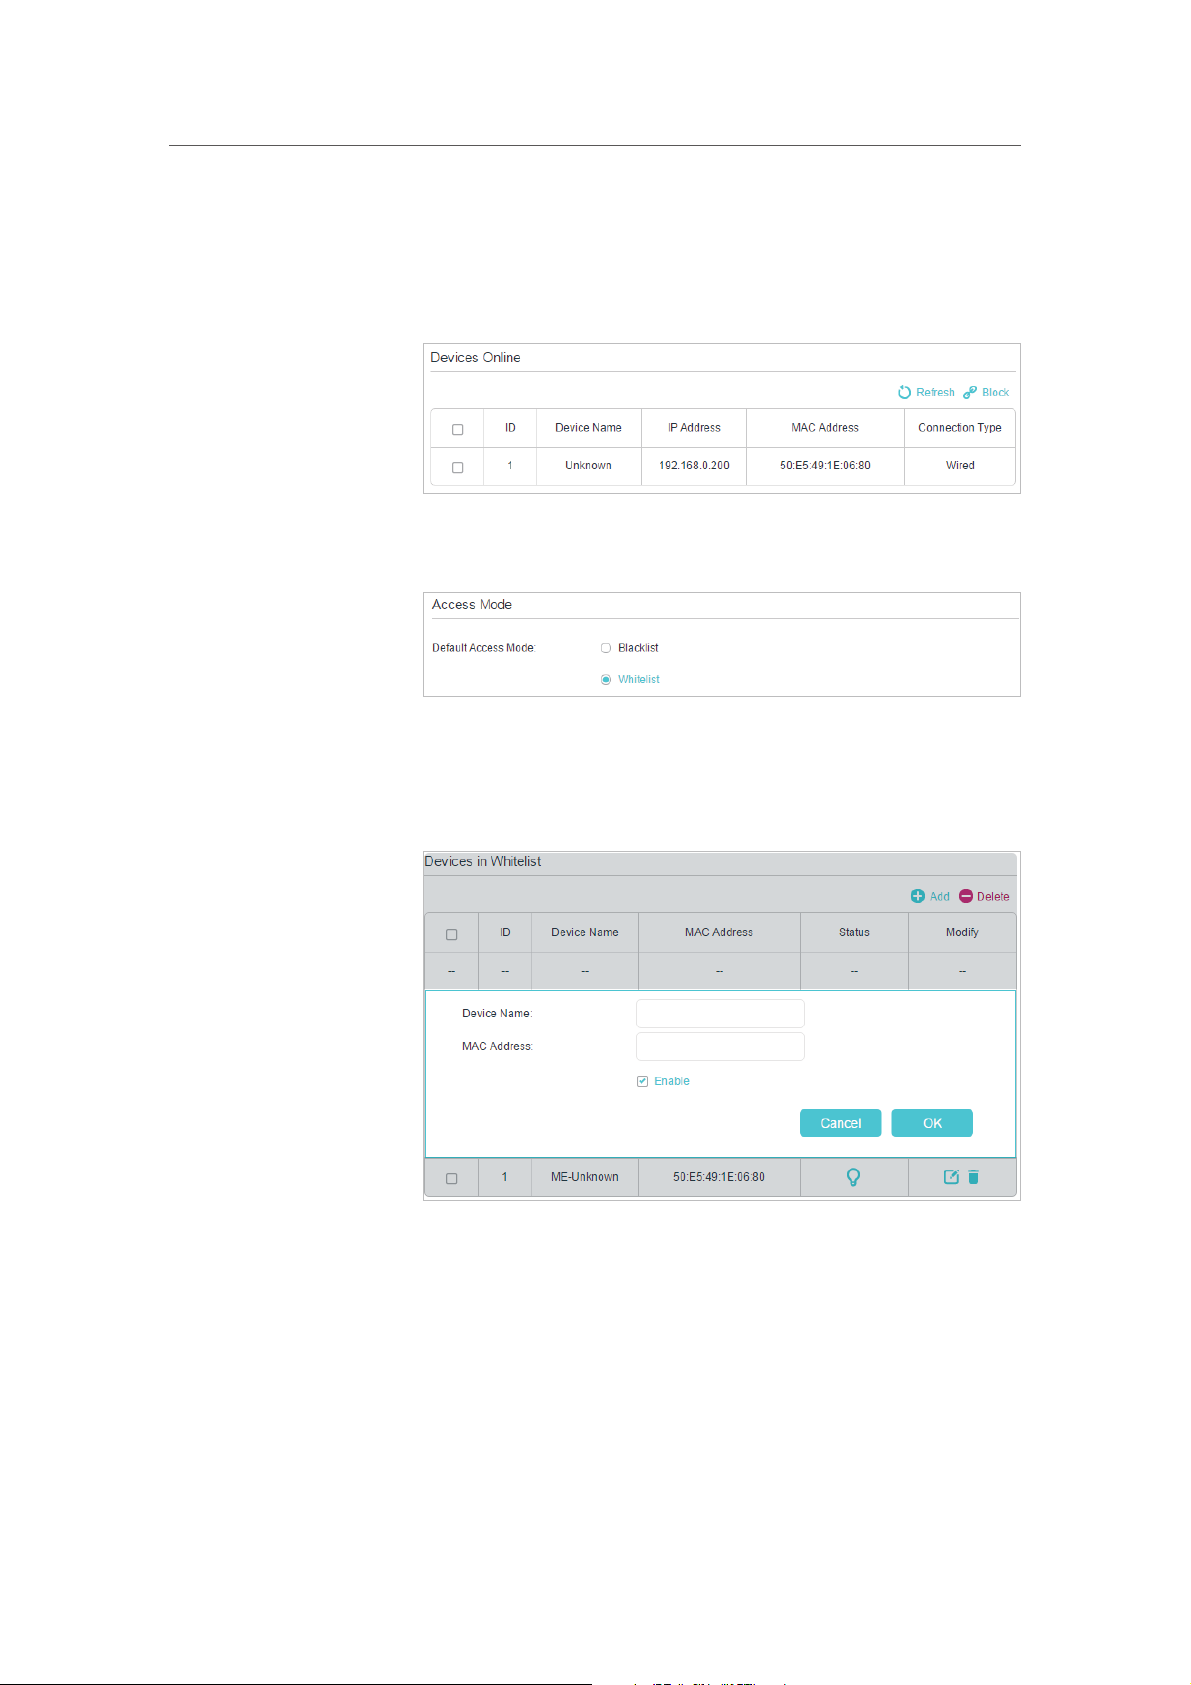Click the Wired connection type cell

coord(960,465)
